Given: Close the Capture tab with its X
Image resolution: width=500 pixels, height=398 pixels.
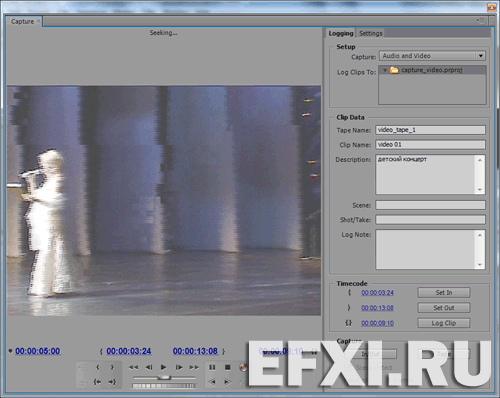Looking at the screenshot, I should click(39, 21).
